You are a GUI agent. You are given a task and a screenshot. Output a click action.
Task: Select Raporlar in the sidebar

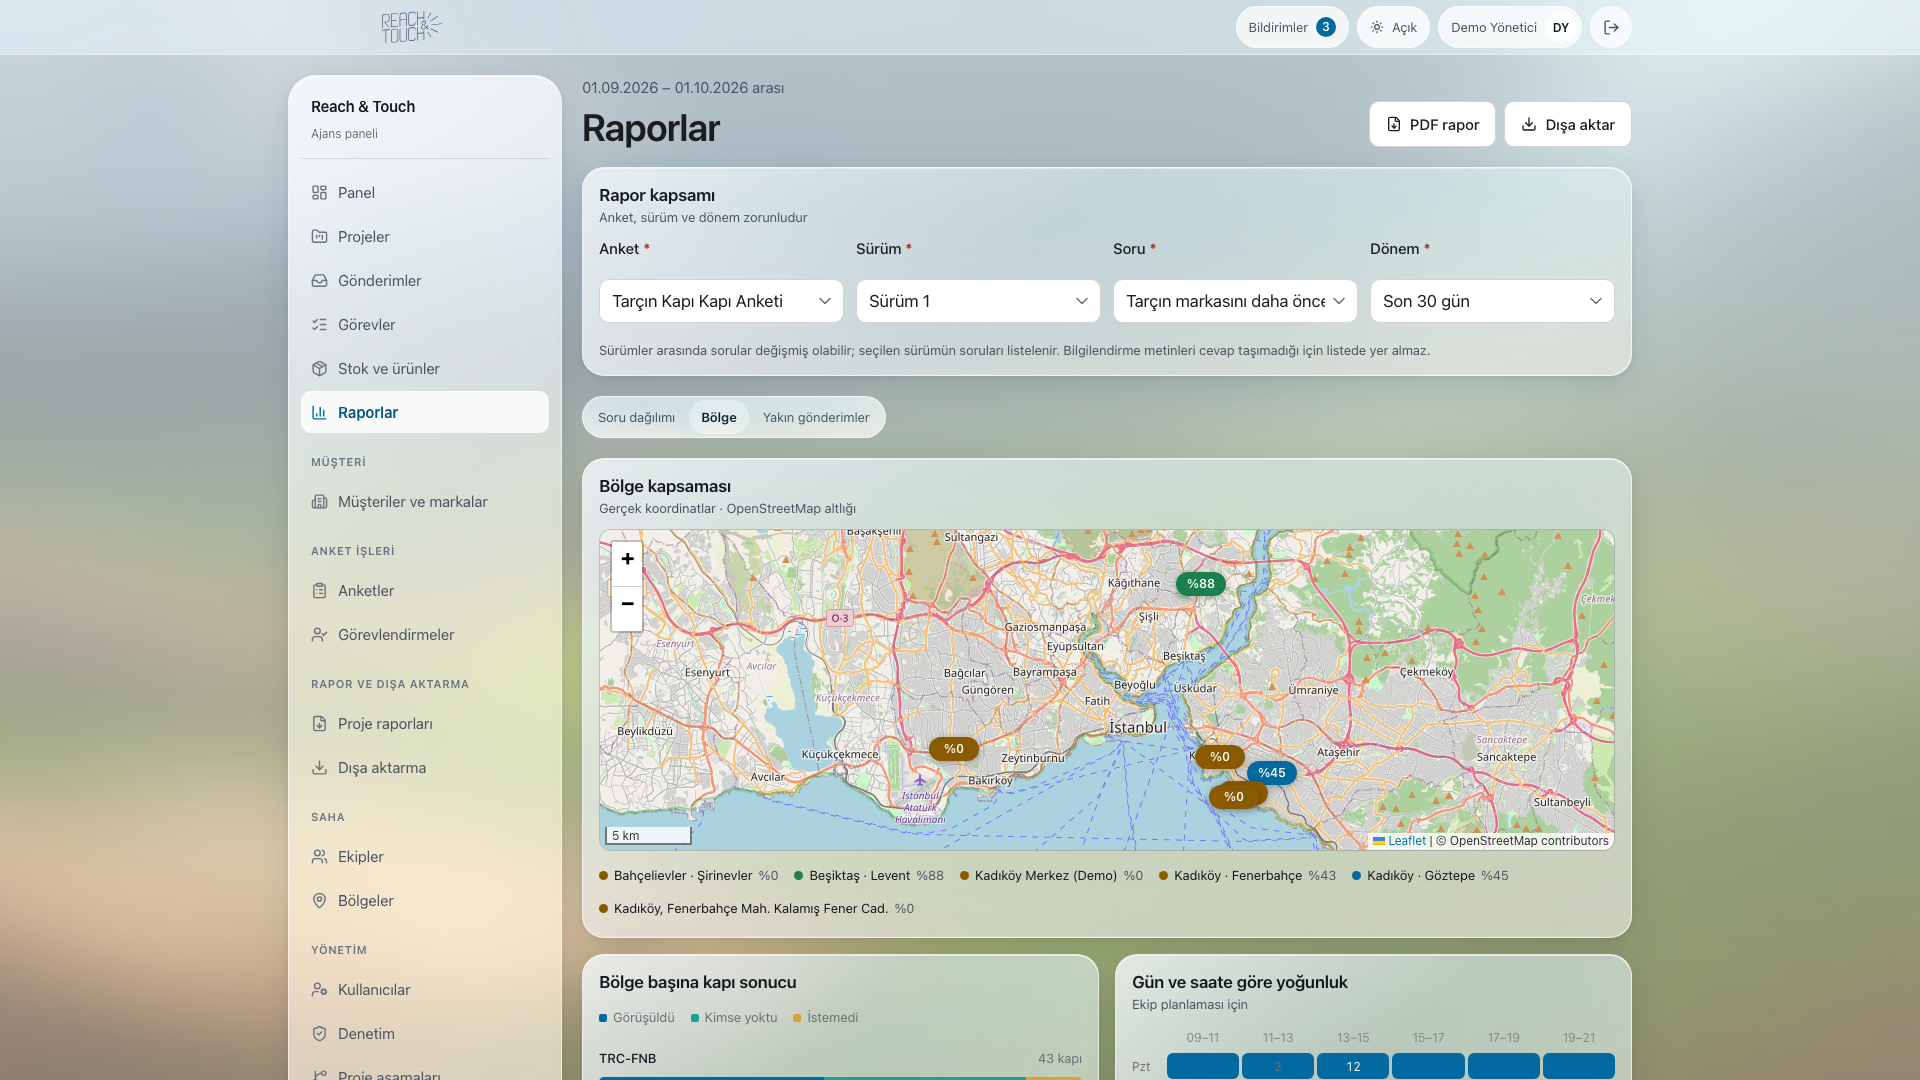(425, 412)
